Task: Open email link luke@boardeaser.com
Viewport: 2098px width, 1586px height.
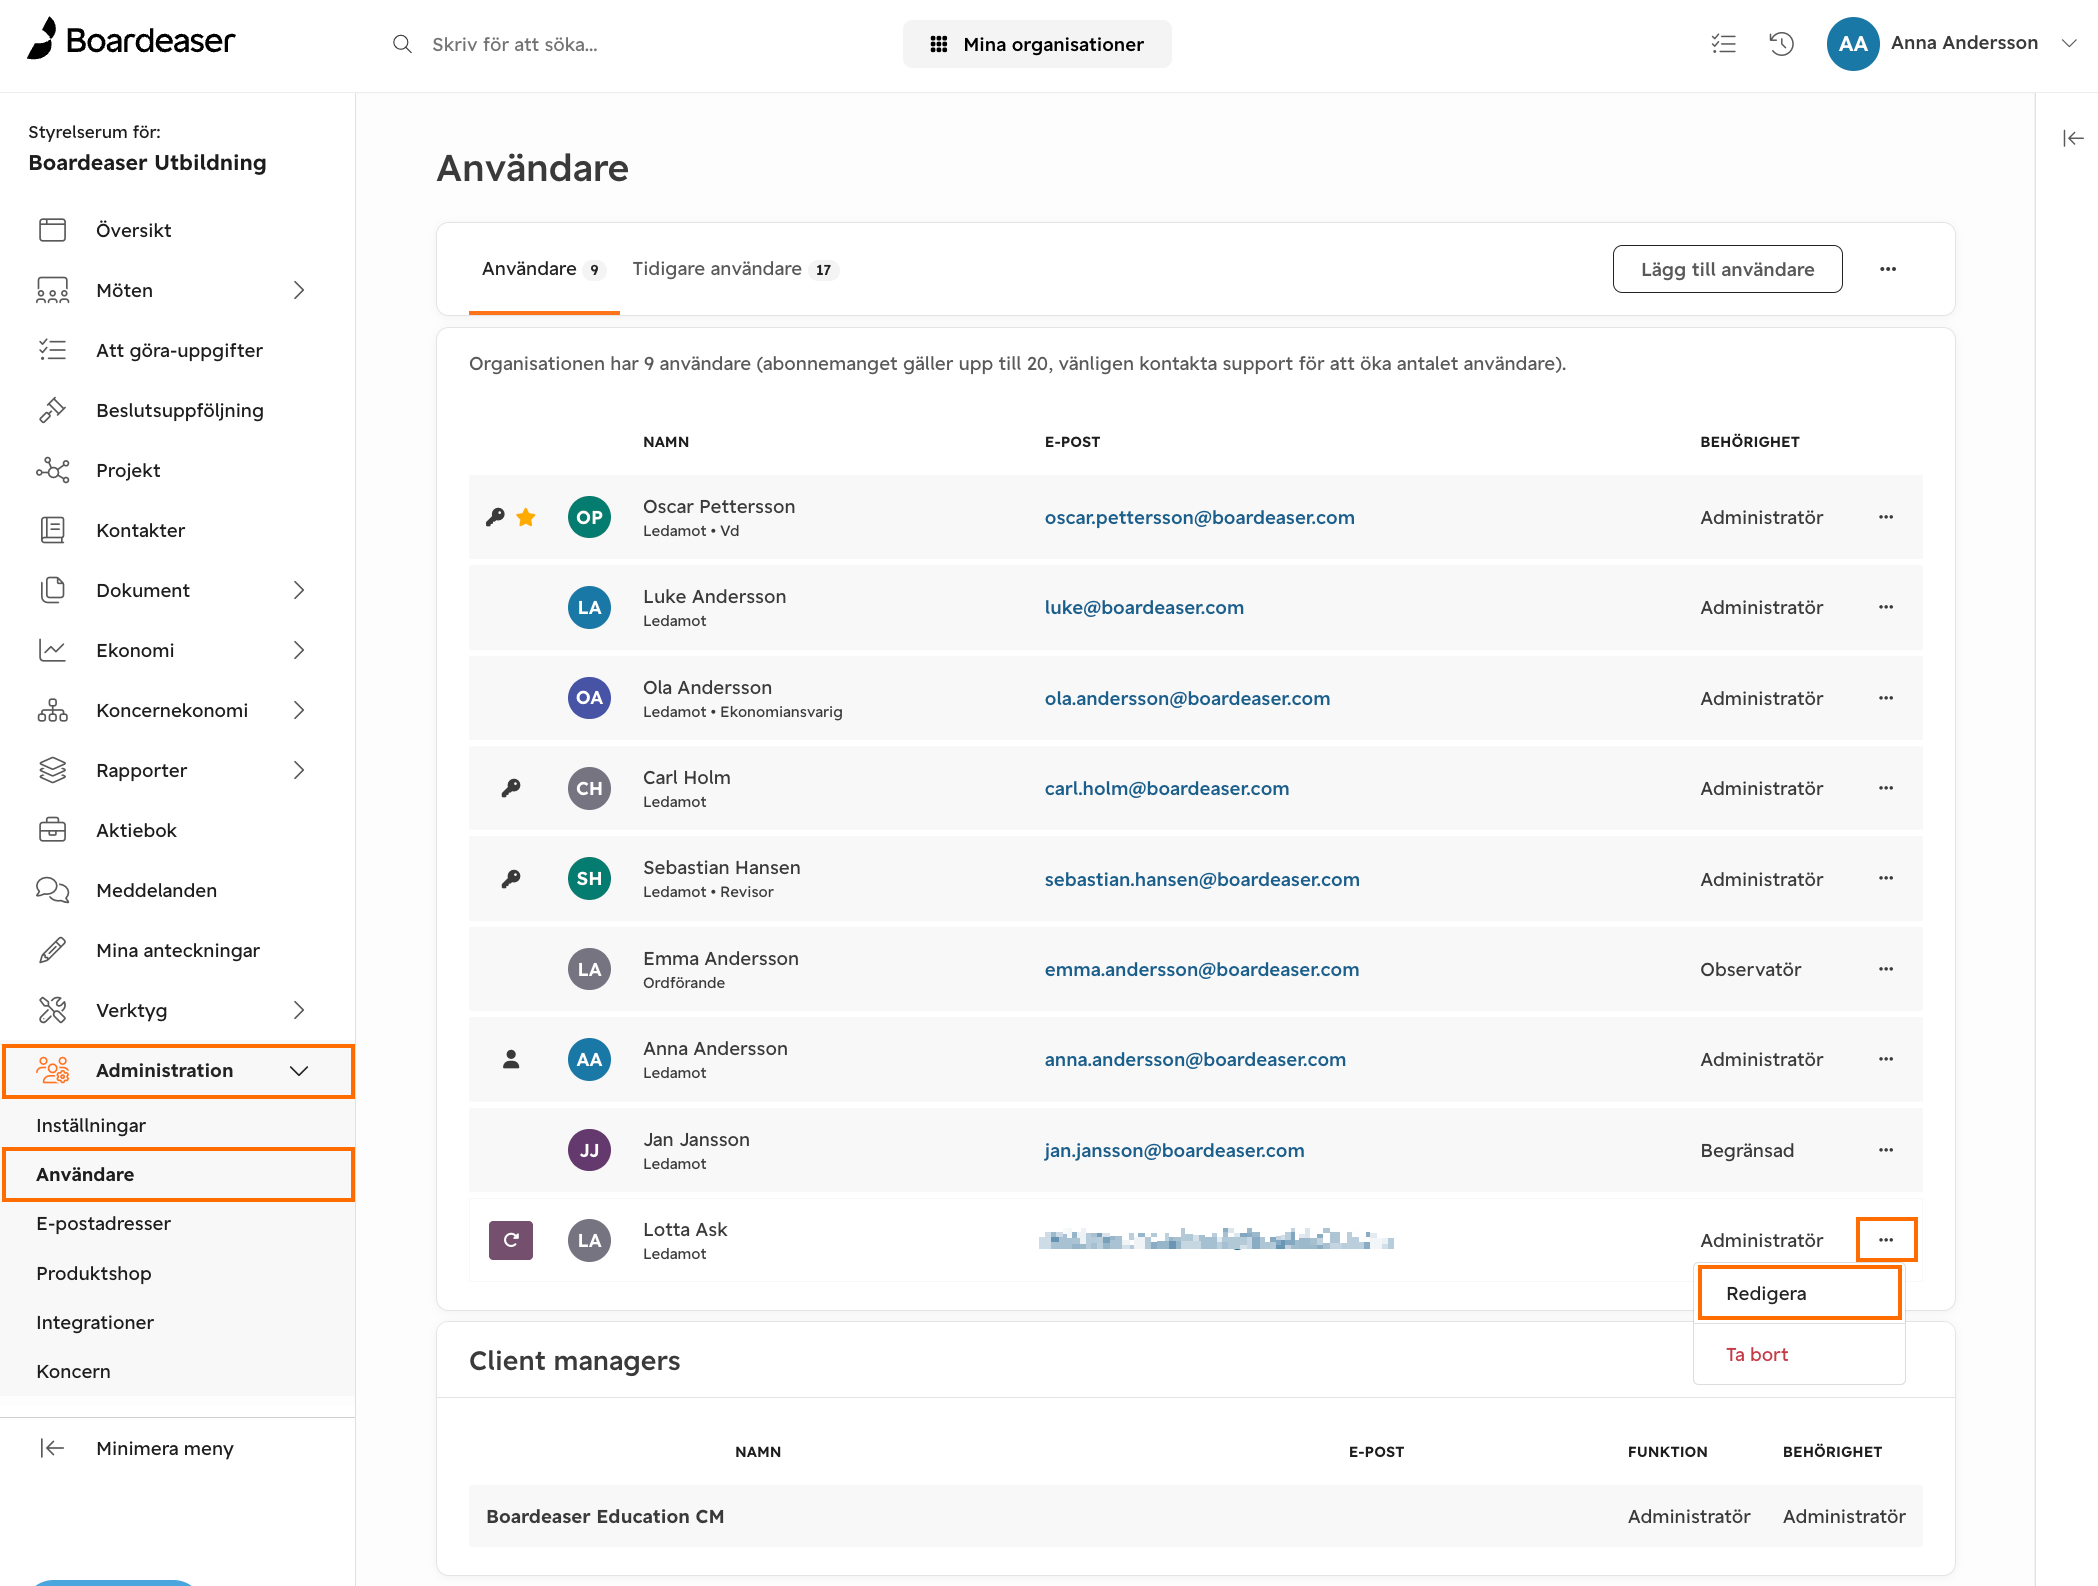Action: click(x=1144, y=607)
